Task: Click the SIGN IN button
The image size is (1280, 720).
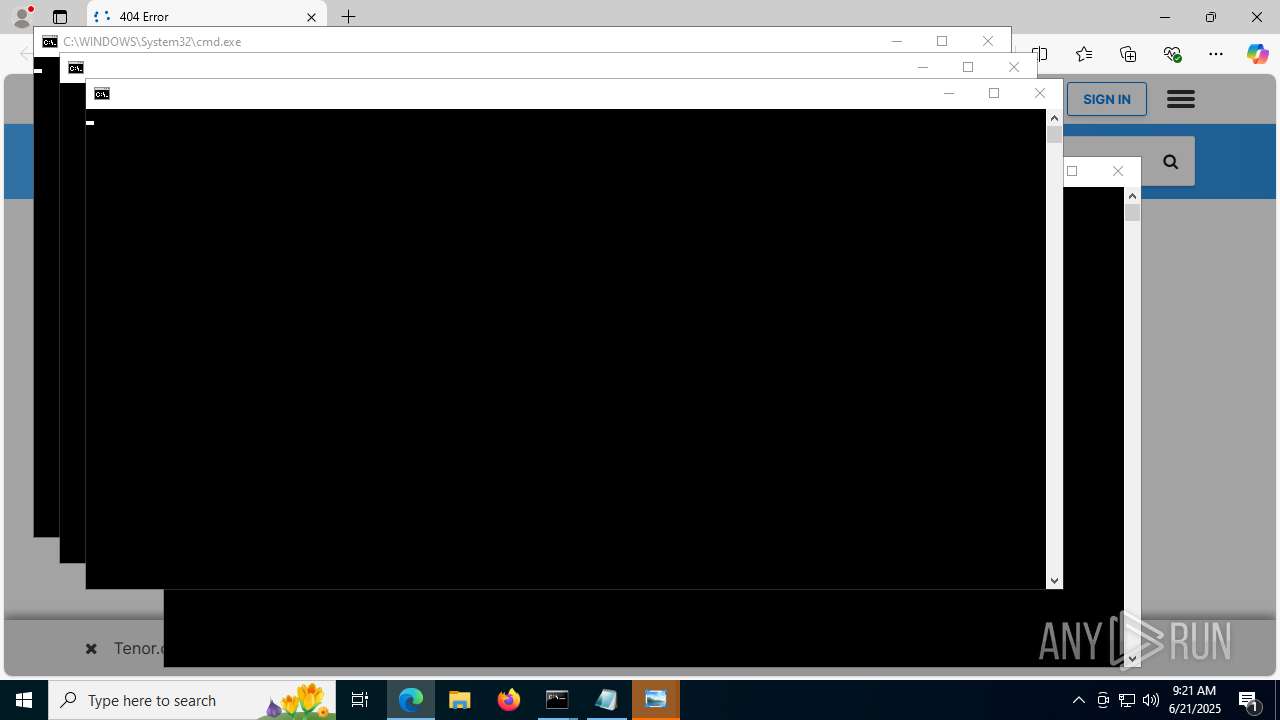Action: pos(1107,99)
